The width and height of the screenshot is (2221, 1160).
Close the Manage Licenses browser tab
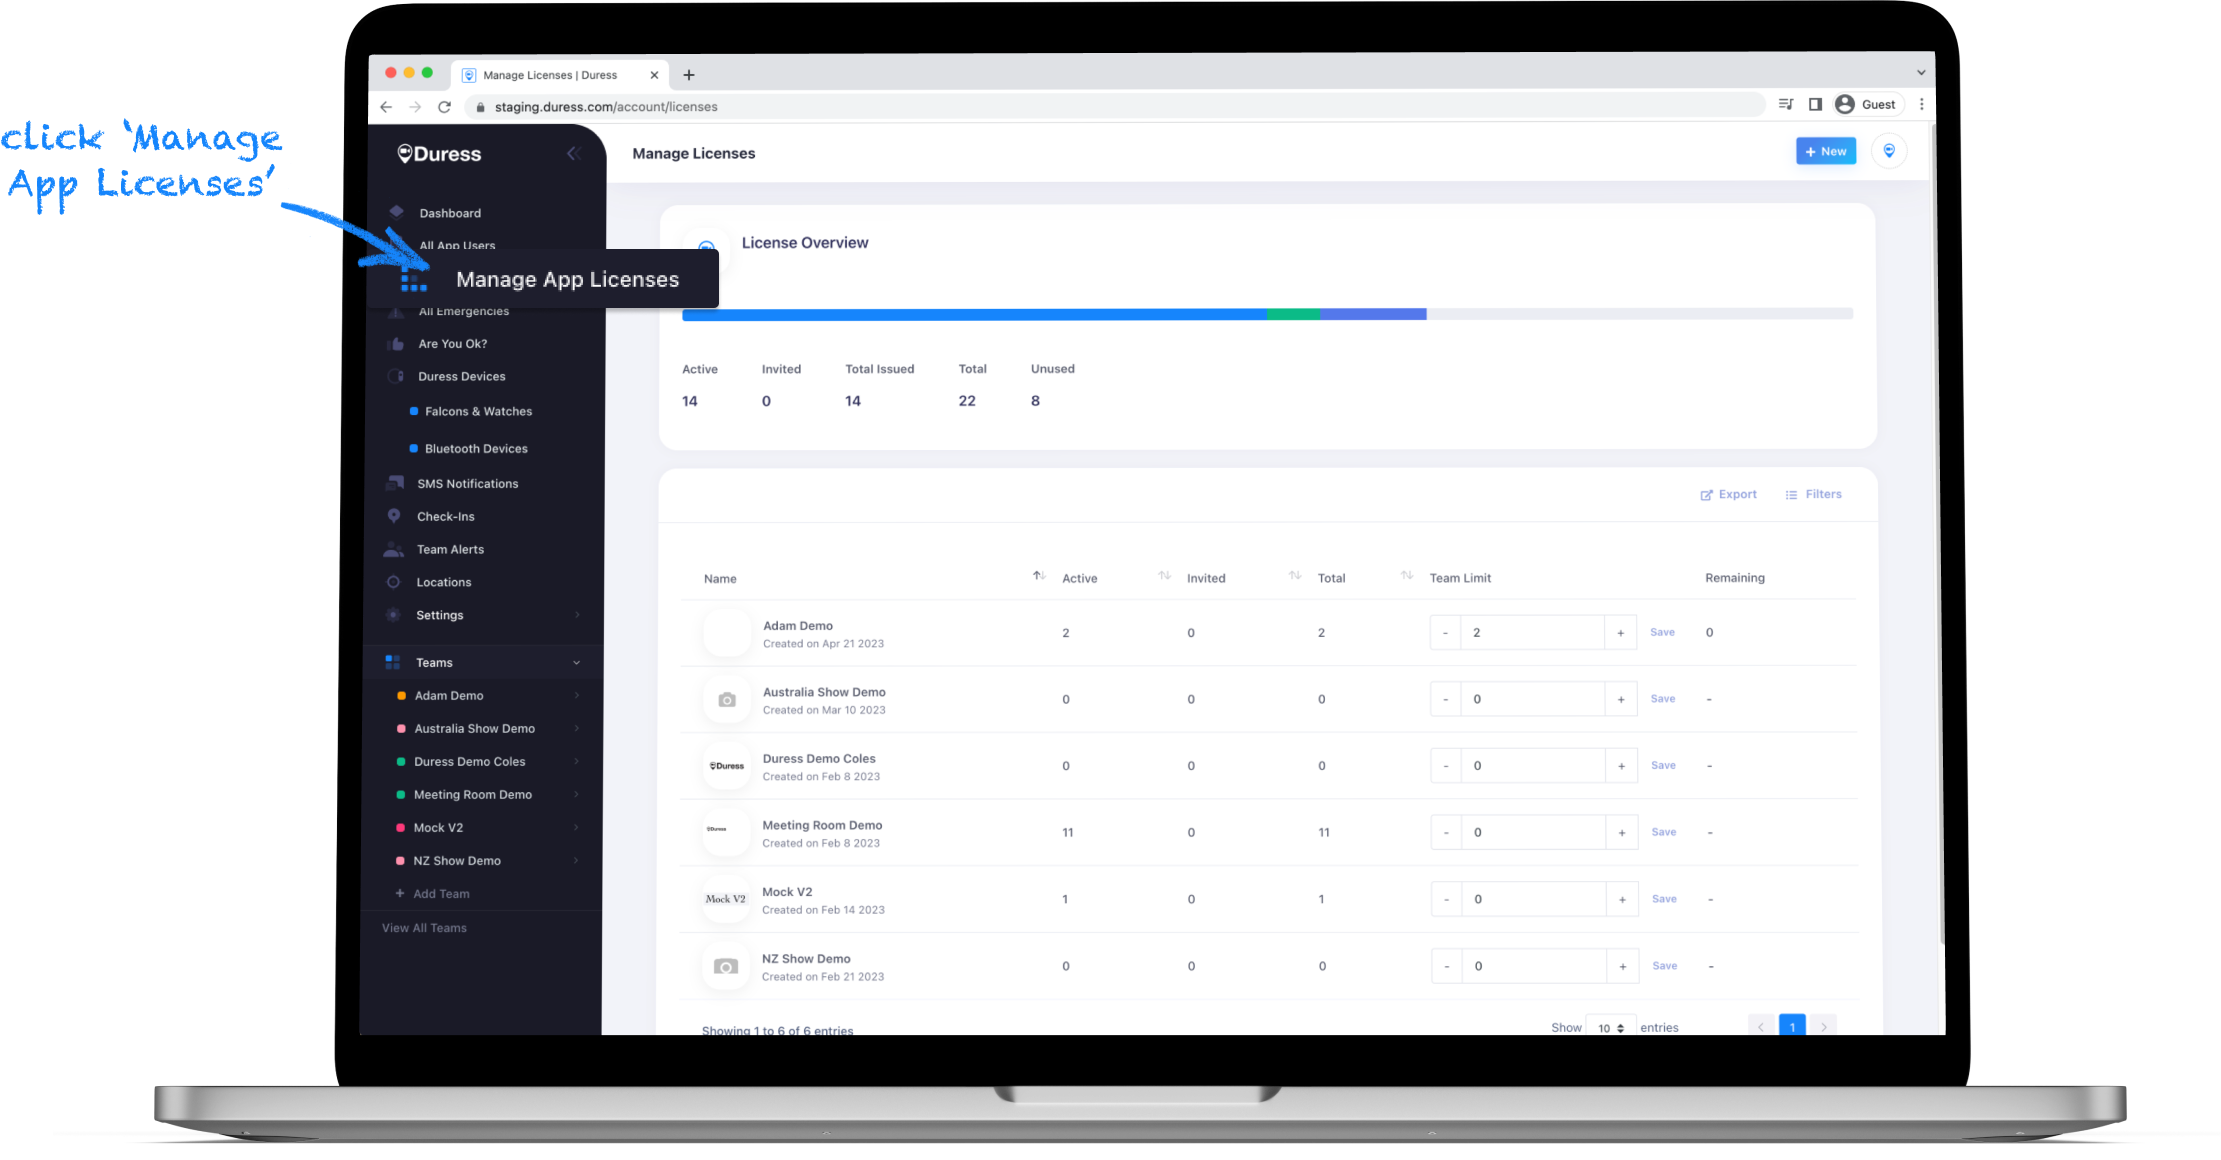654,75
